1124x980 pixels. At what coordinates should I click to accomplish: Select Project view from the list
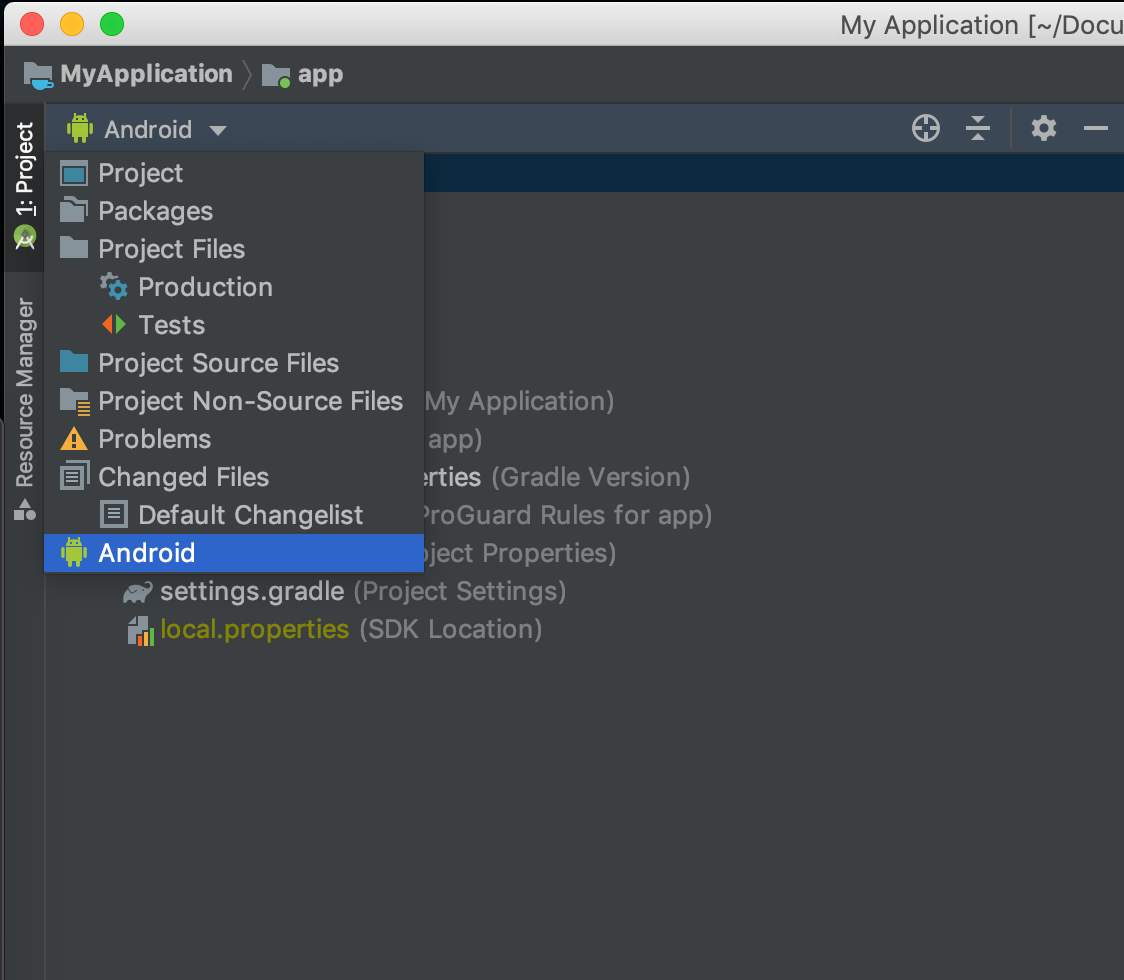(141, 173)
